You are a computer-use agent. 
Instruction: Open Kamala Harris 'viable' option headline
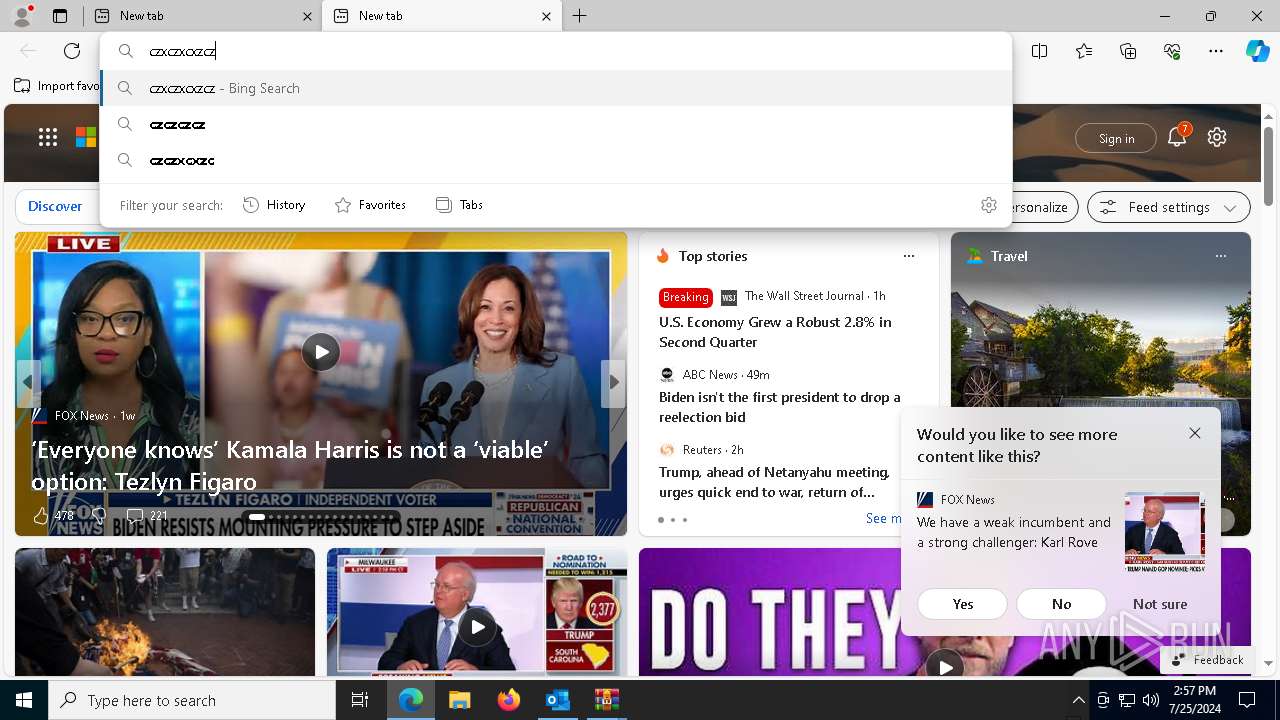point(290,465)
